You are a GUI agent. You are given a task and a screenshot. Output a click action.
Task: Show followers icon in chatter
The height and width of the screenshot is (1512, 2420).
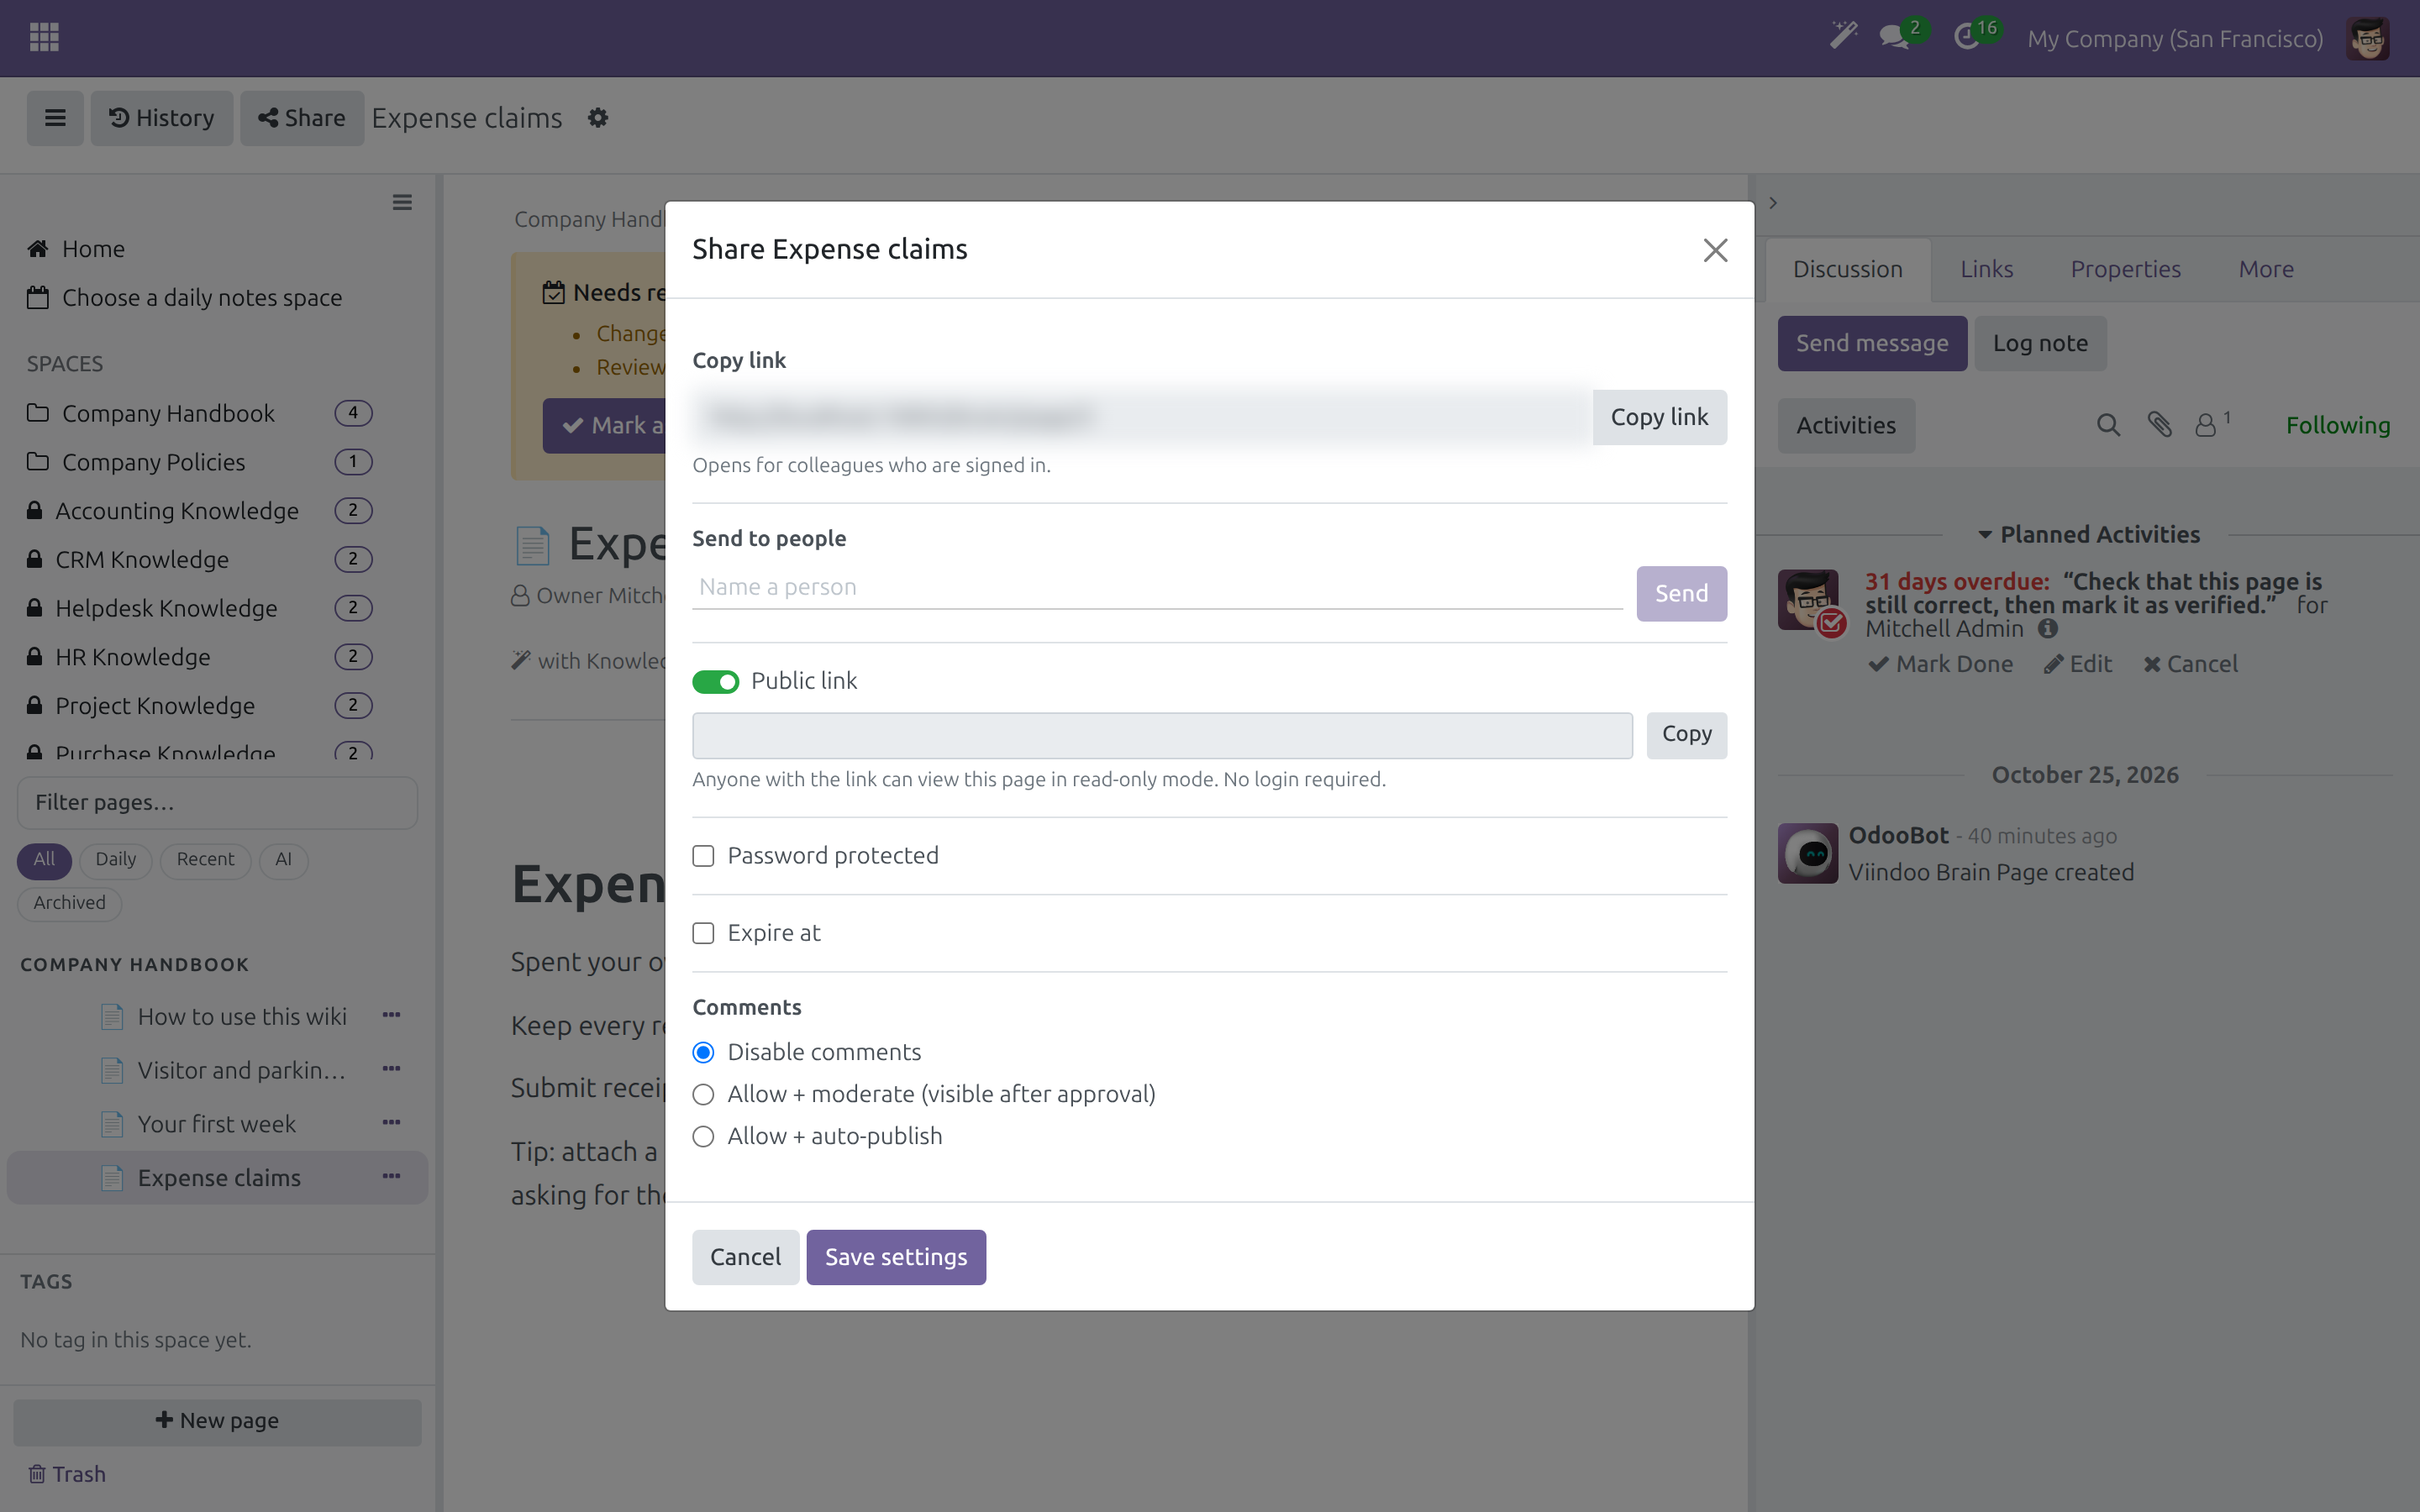click(x=2212, y=425)
